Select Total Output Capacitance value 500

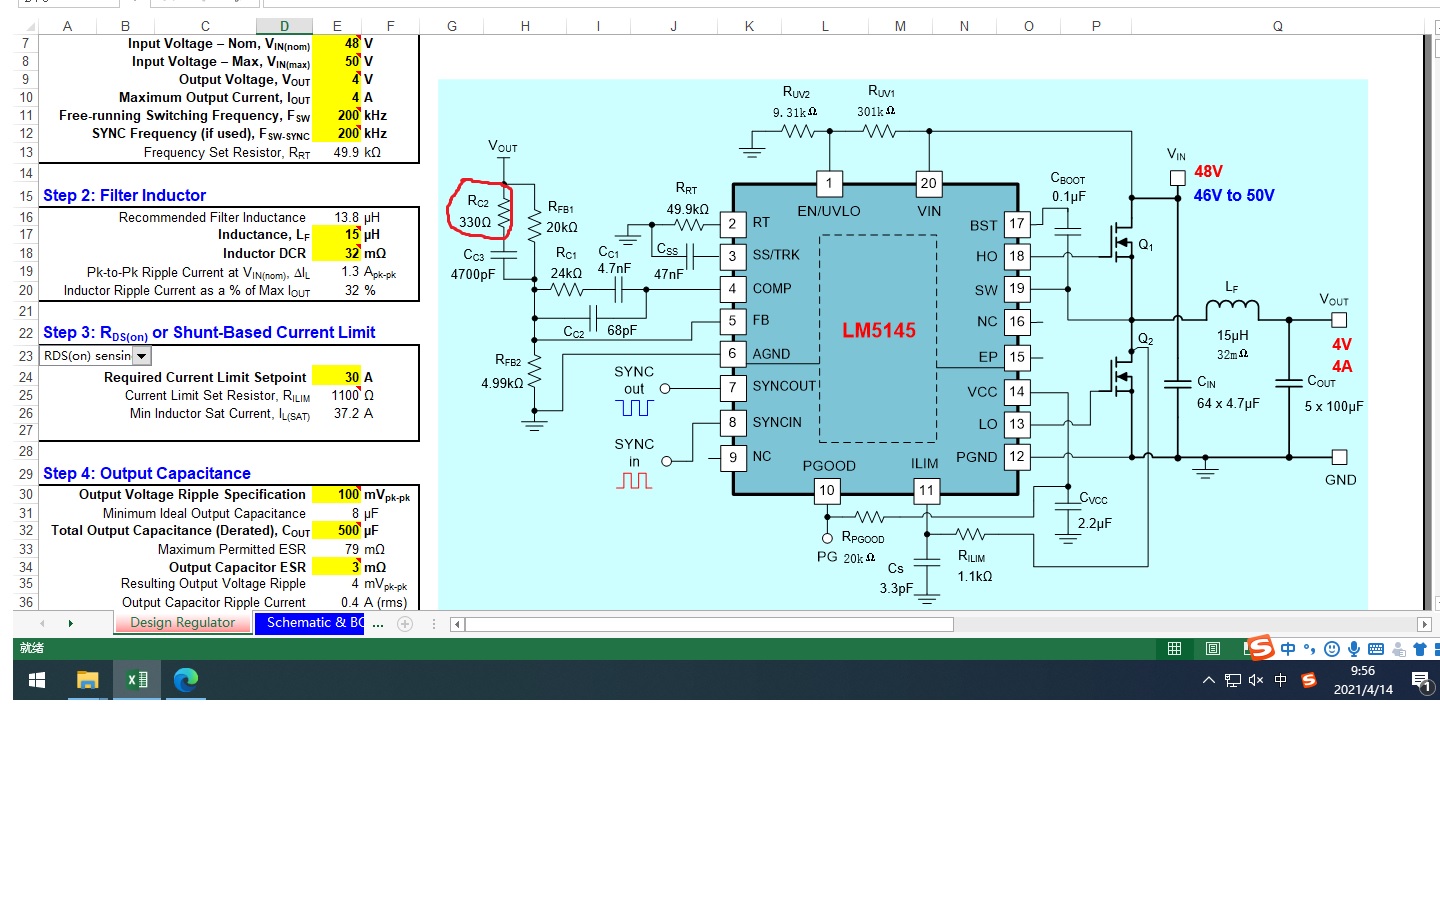click(x=337, y=531)
